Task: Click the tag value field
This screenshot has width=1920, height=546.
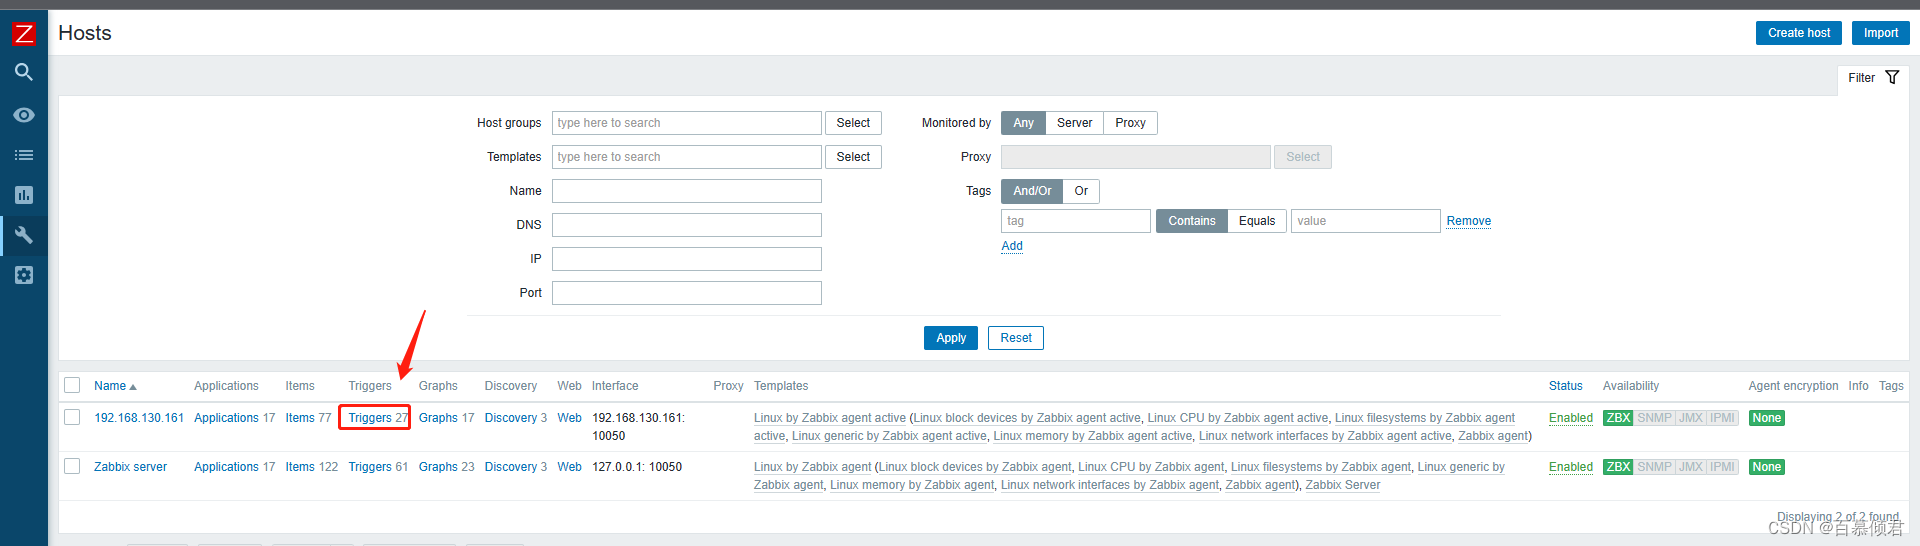Action: pos(1366,221)
